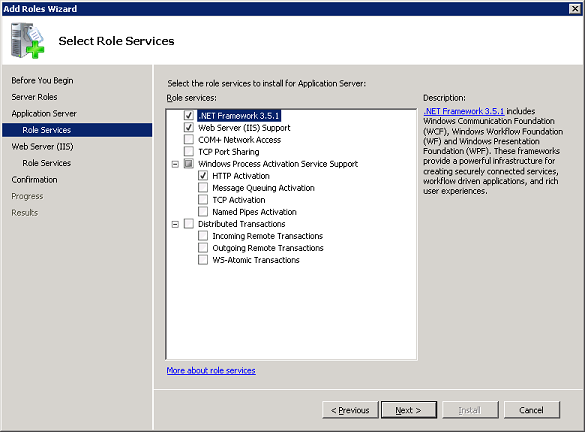Go to Server Roles step
This screenshot has width=585, height=432.
(x=34, y=97)
